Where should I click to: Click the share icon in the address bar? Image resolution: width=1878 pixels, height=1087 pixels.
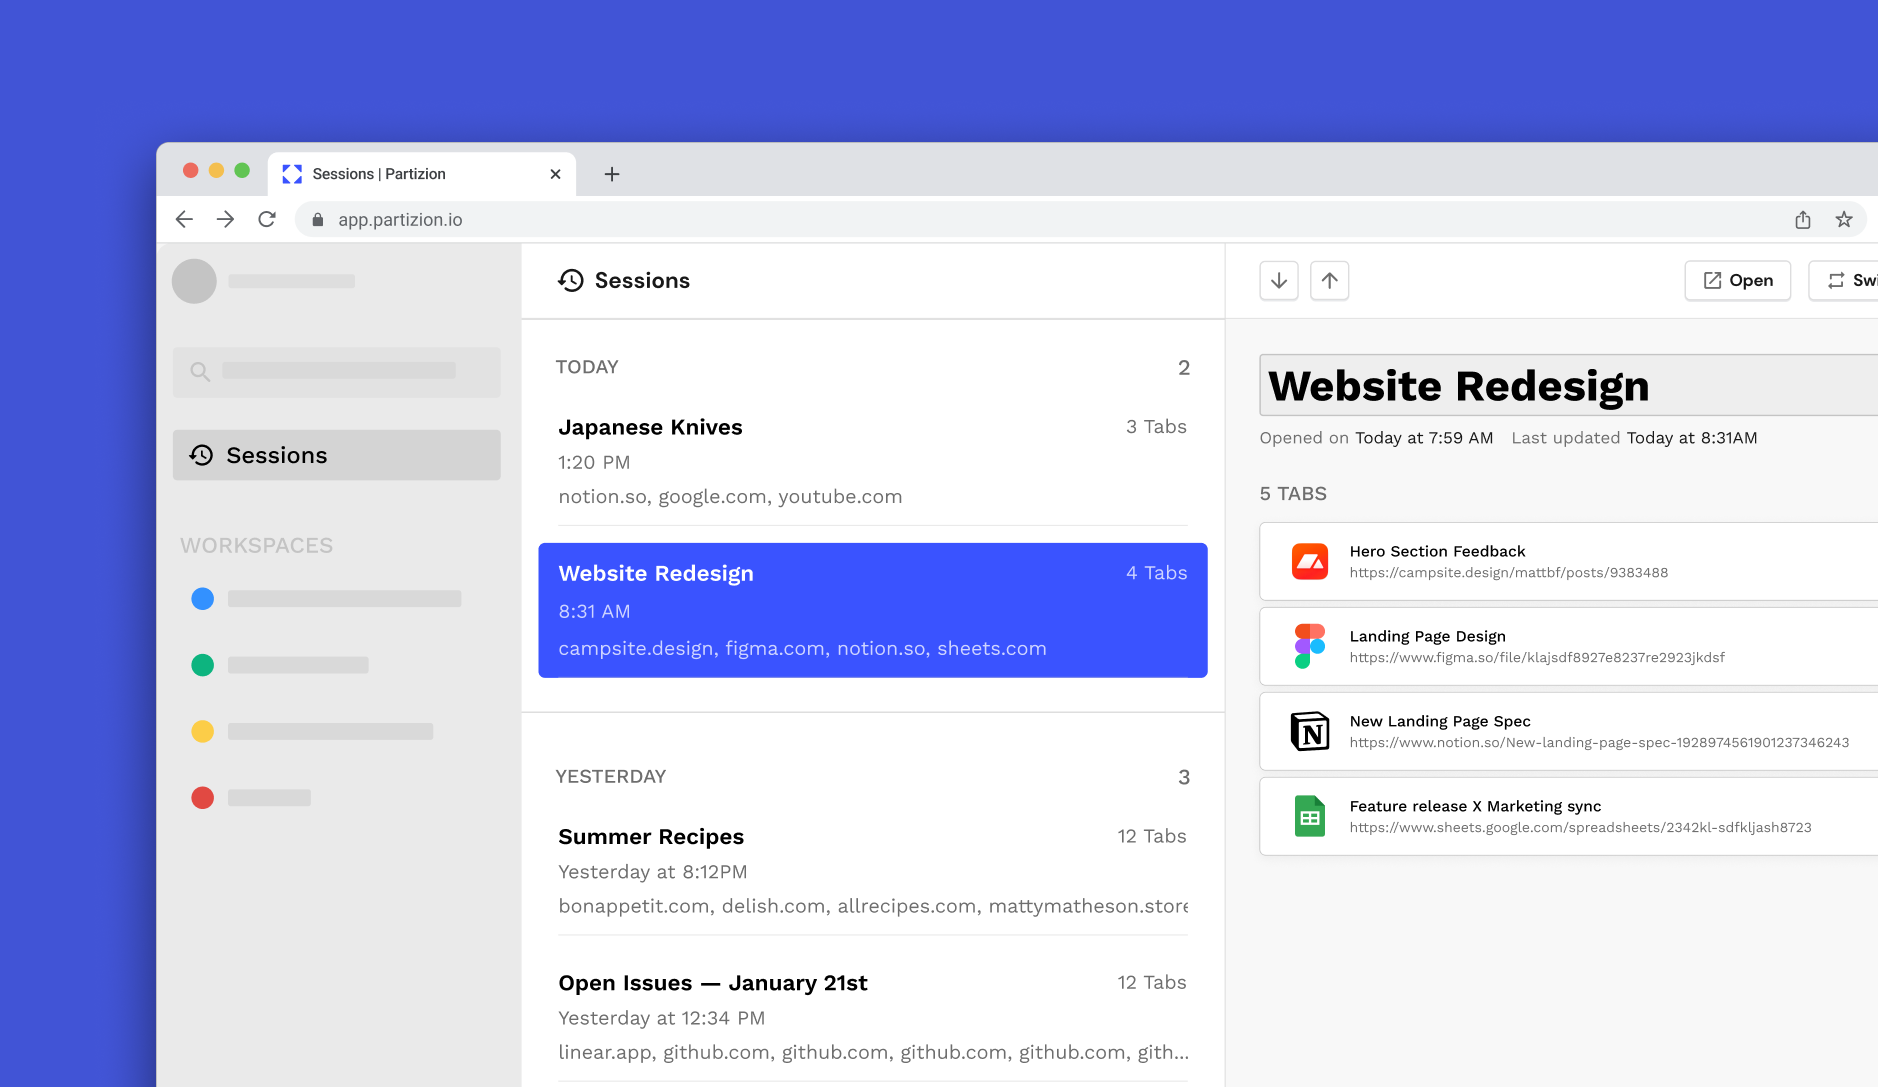coord(1803,219)
